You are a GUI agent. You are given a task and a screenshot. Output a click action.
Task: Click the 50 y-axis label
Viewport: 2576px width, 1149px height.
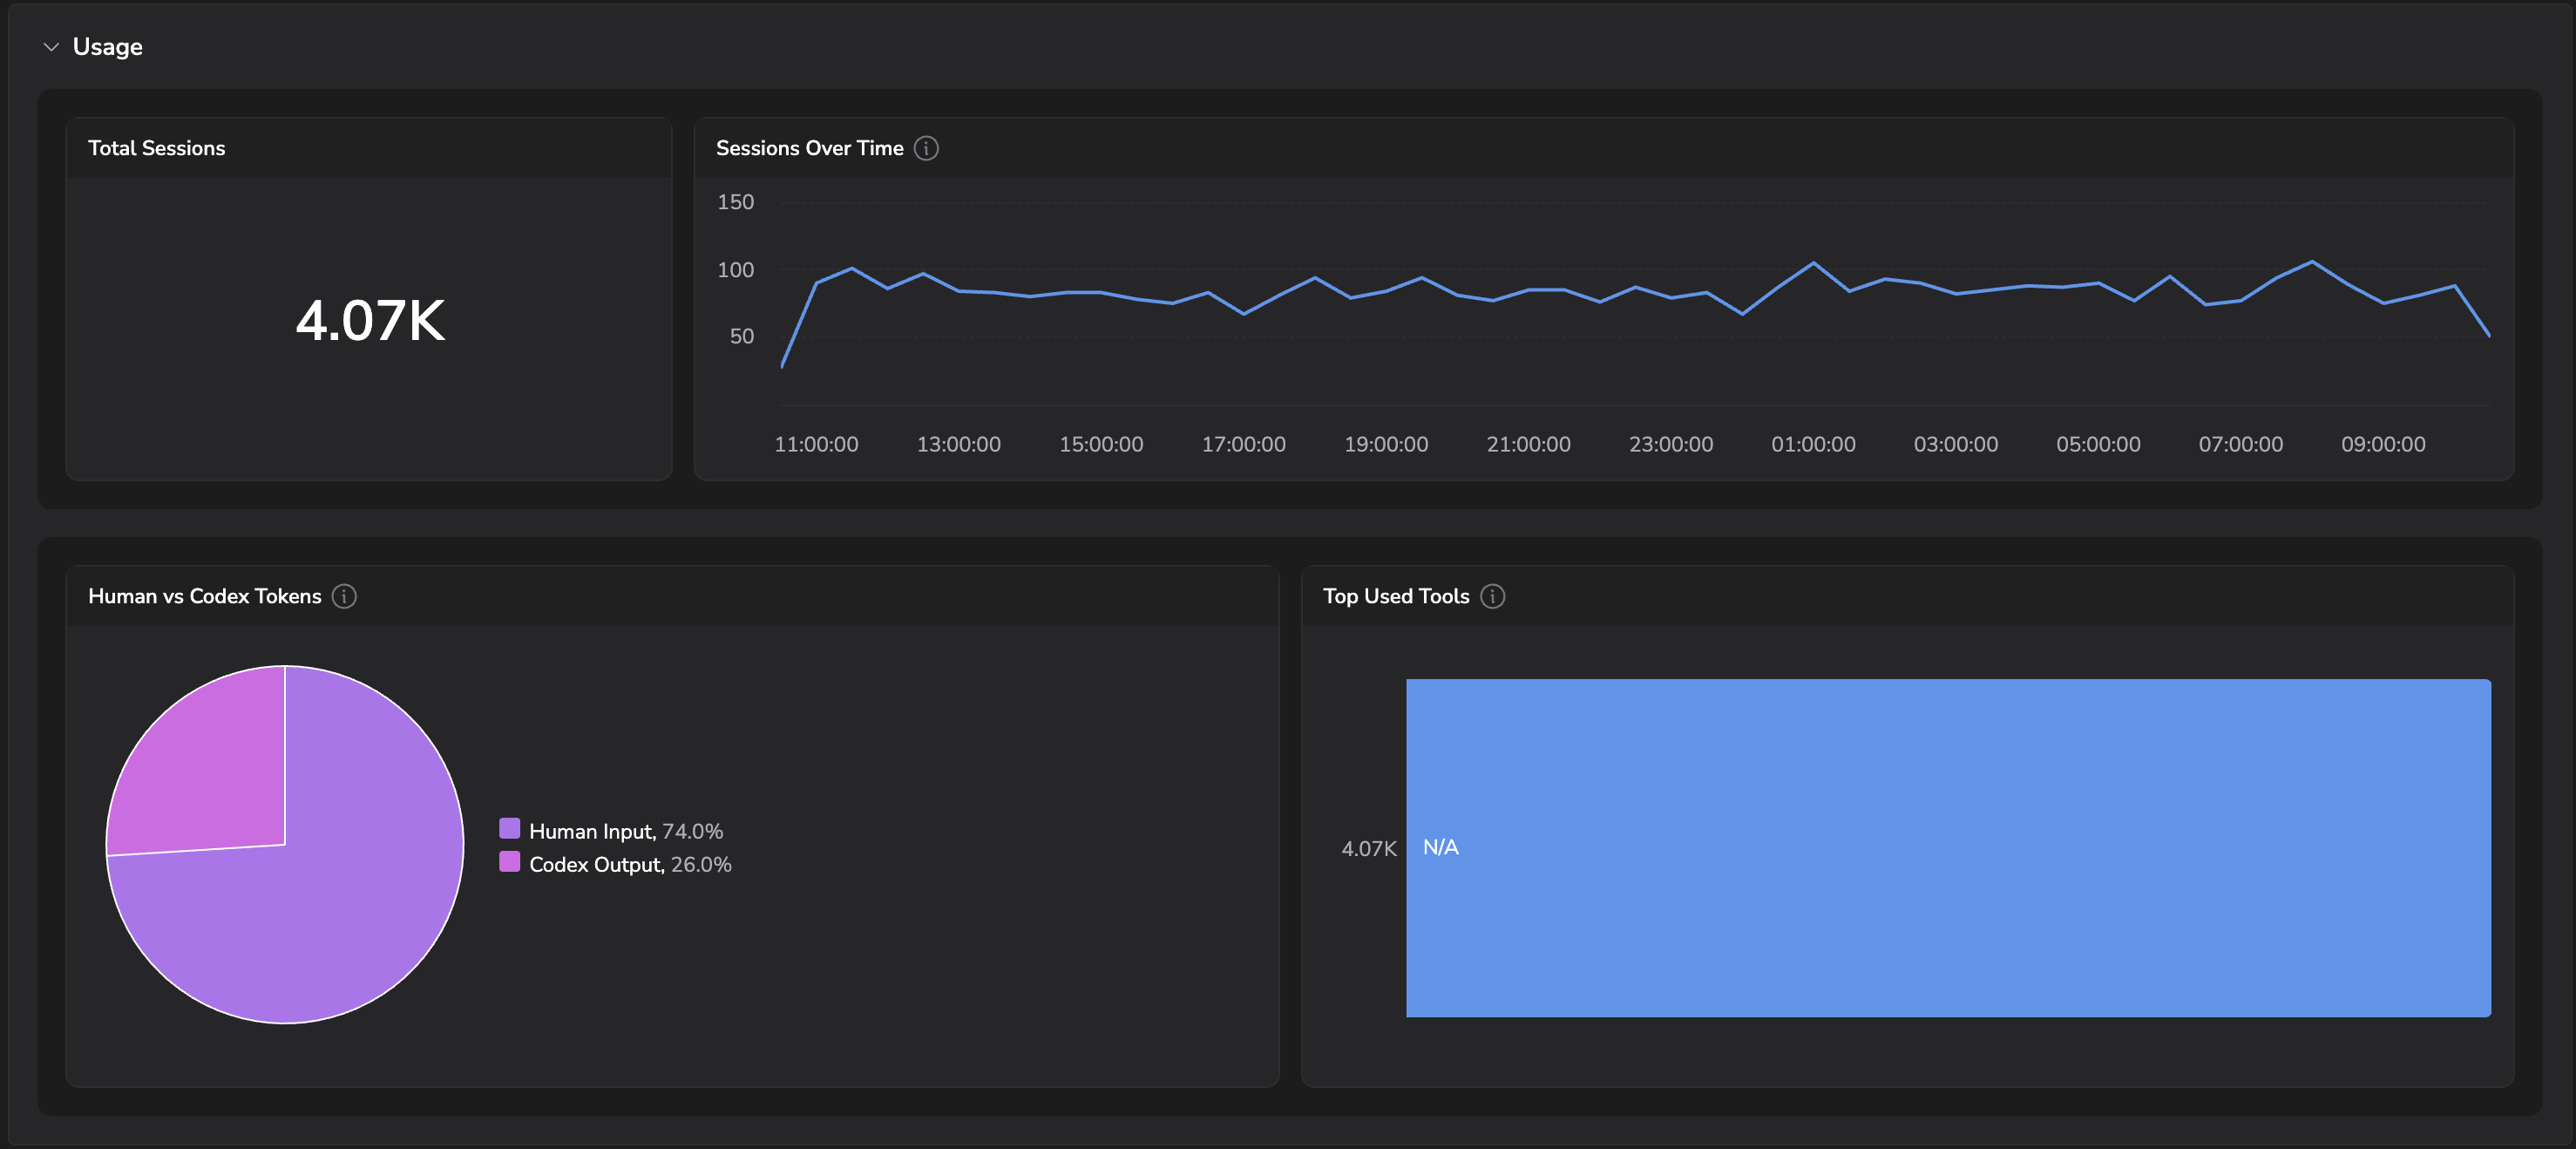click(741, 337)
